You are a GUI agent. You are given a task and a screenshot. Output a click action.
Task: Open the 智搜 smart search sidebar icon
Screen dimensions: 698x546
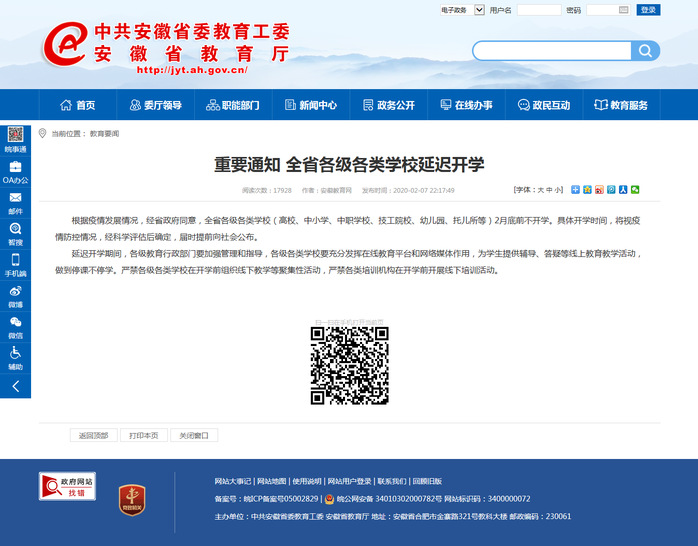tap(15, 235)
